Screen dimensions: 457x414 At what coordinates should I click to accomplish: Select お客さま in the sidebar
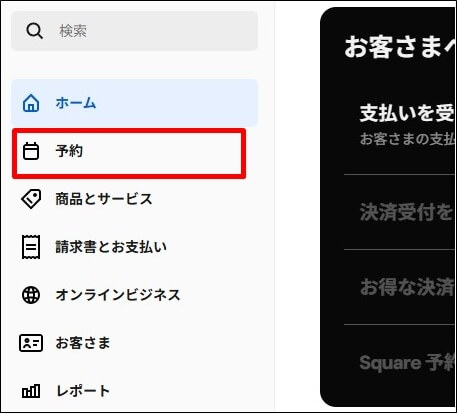pyautogui.click(x=134, y=343)
